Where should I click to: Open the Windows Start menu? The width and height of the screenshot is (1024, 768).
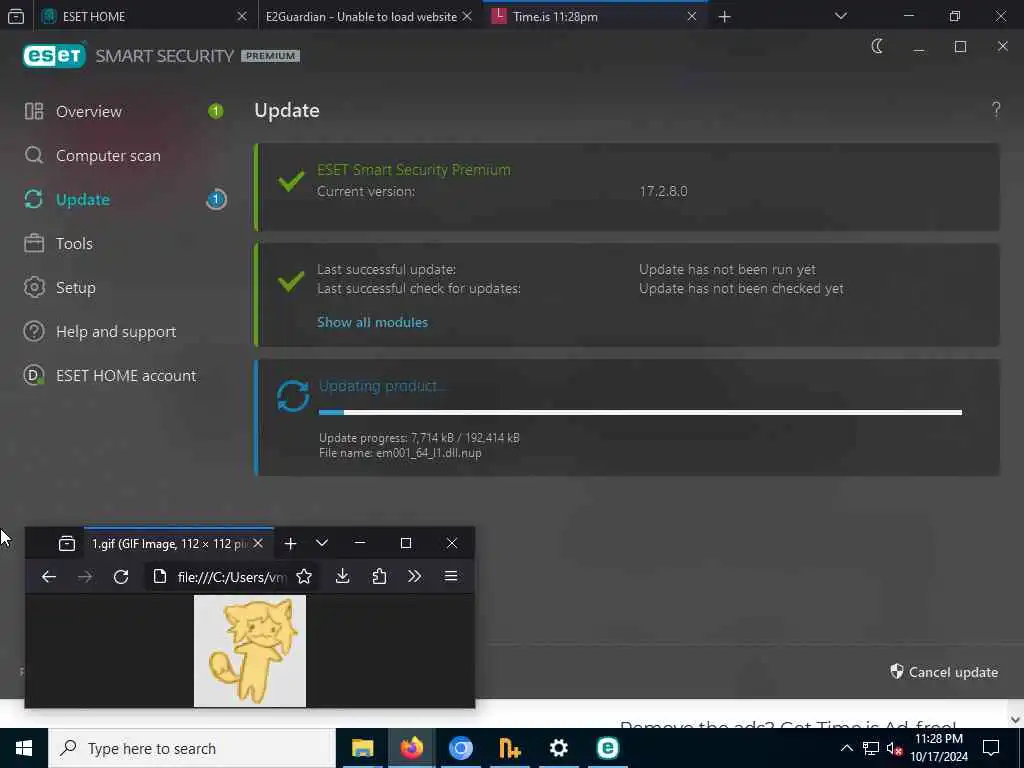pos(24,748)
